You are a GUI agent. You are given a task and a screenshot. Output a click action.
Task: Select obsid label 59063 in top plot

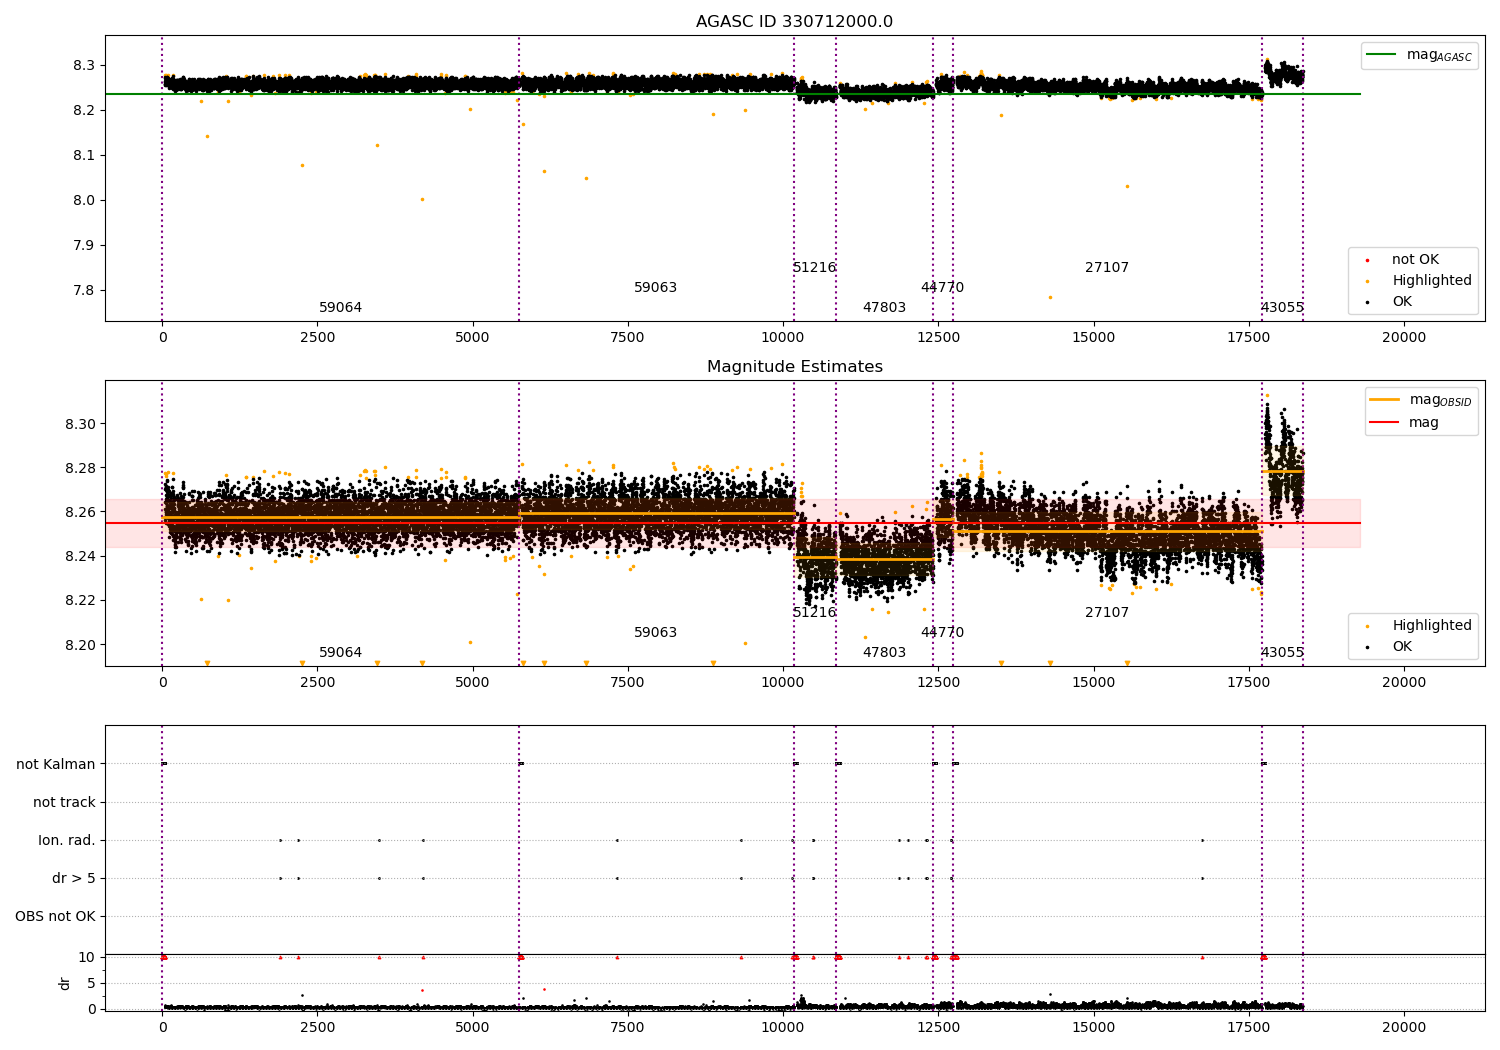pos(655,288)
